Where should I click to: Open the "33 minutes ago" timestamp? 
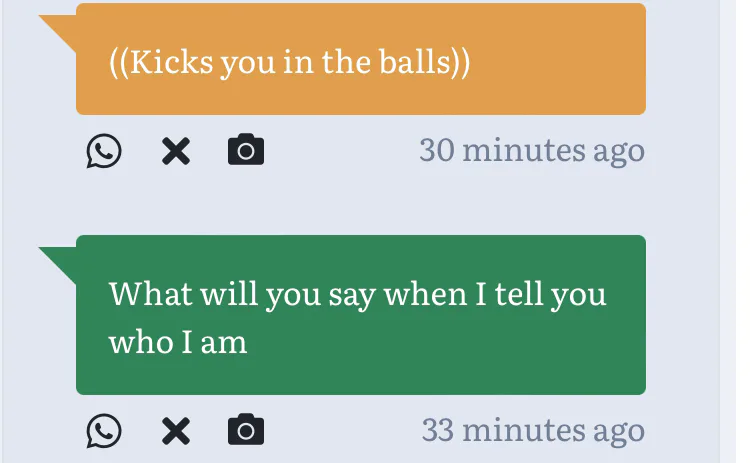(532, 430)
